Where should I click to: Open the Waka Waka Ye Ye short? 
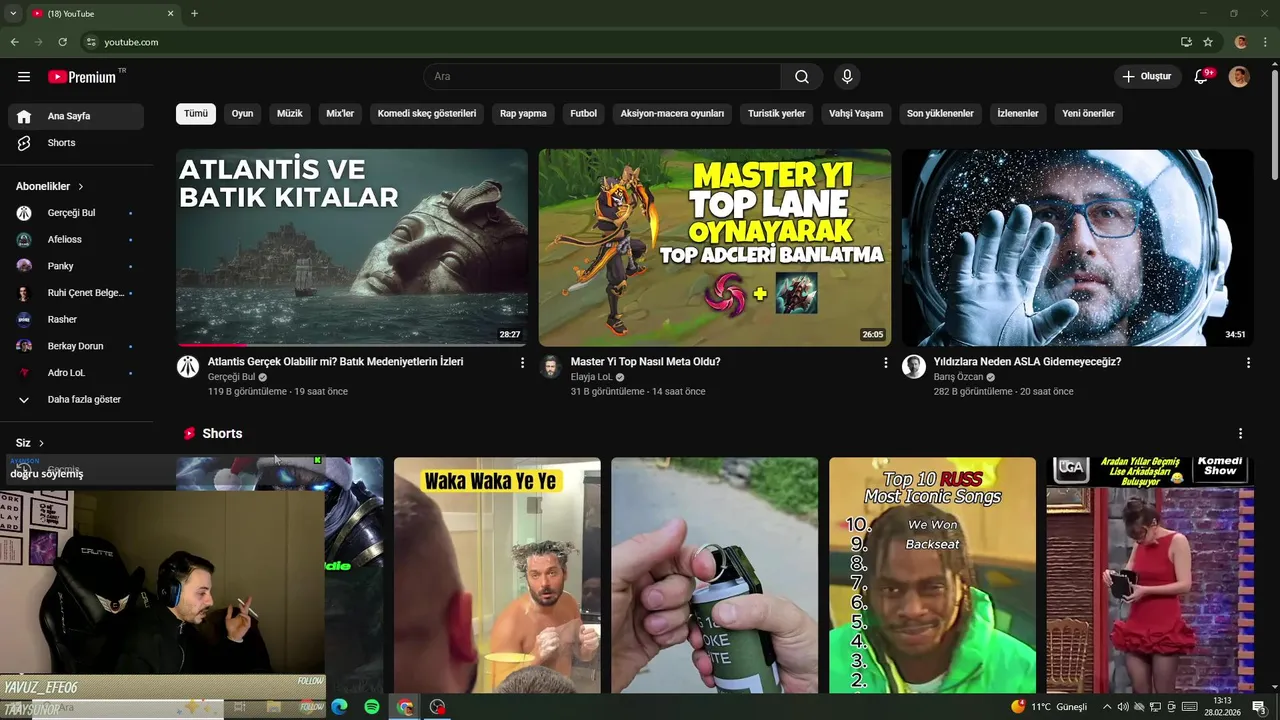tap(497, 576)
